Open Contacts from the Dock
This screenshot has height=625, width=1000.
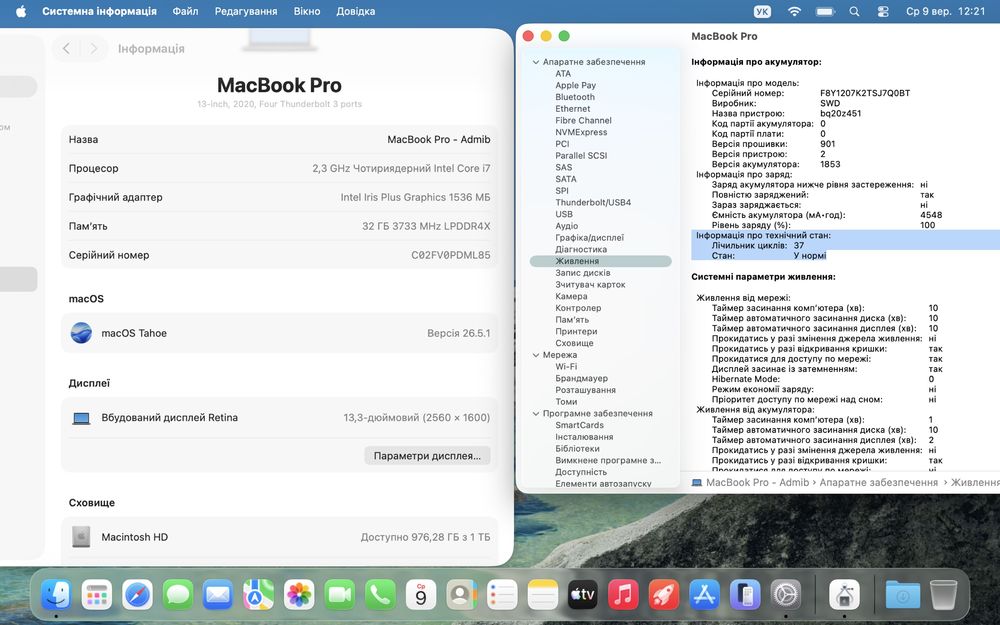(x=461, y=595)
